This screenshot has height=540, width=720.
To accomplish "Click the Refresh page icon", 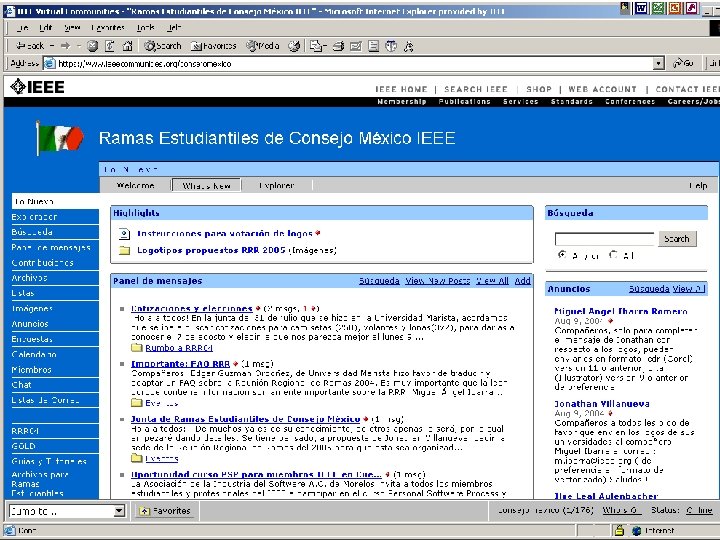I will pos(110,46).
